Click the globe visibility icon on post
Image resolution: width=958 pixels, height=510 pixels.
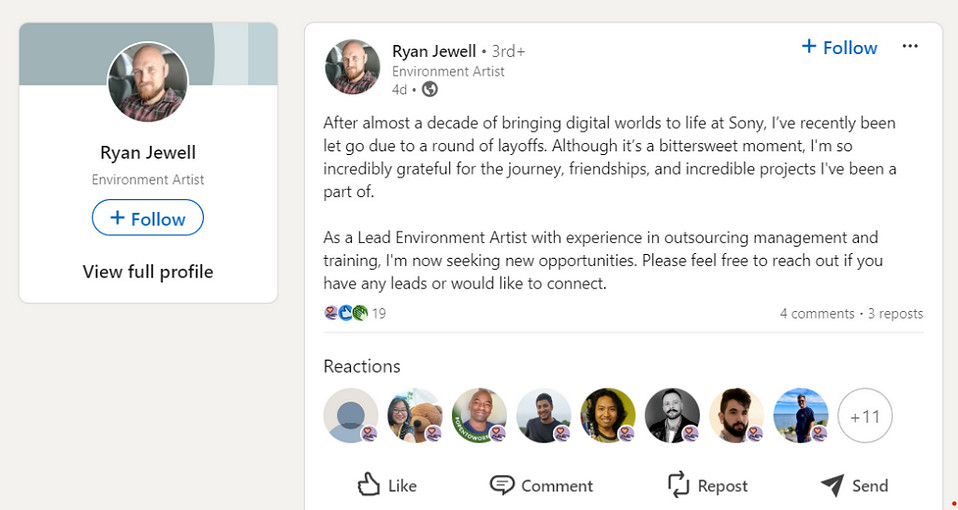pos(430,89)
